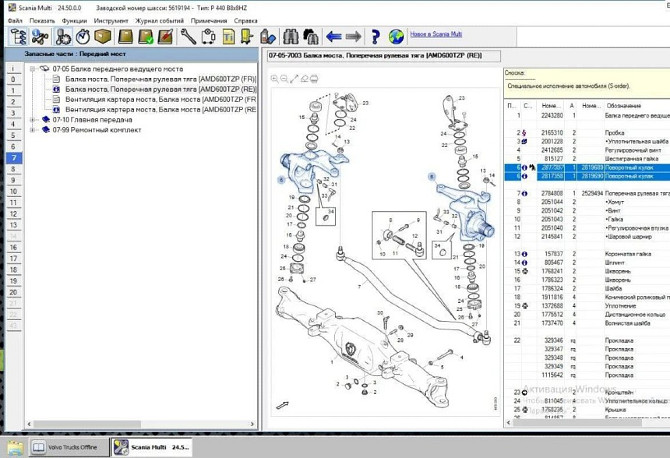Open the Журнал событий menu
The height and width of the screenshot is (458, 670).
click(158, 20)
